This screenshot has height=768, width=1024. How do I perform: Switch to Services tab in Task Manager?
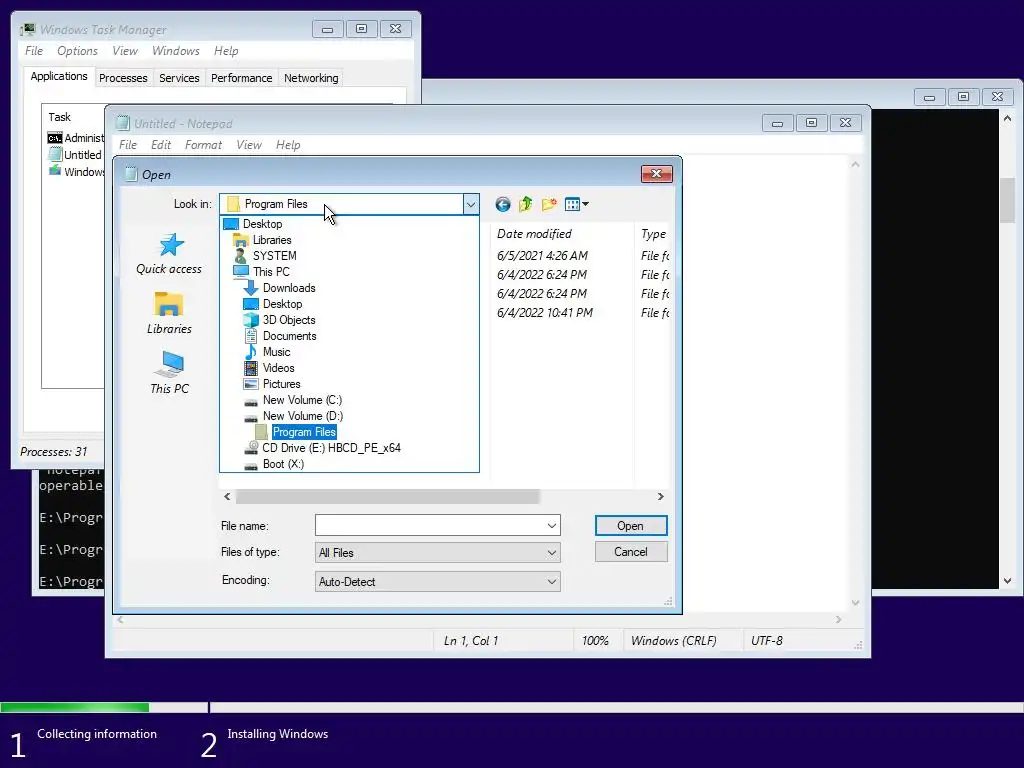click(179, 78)
